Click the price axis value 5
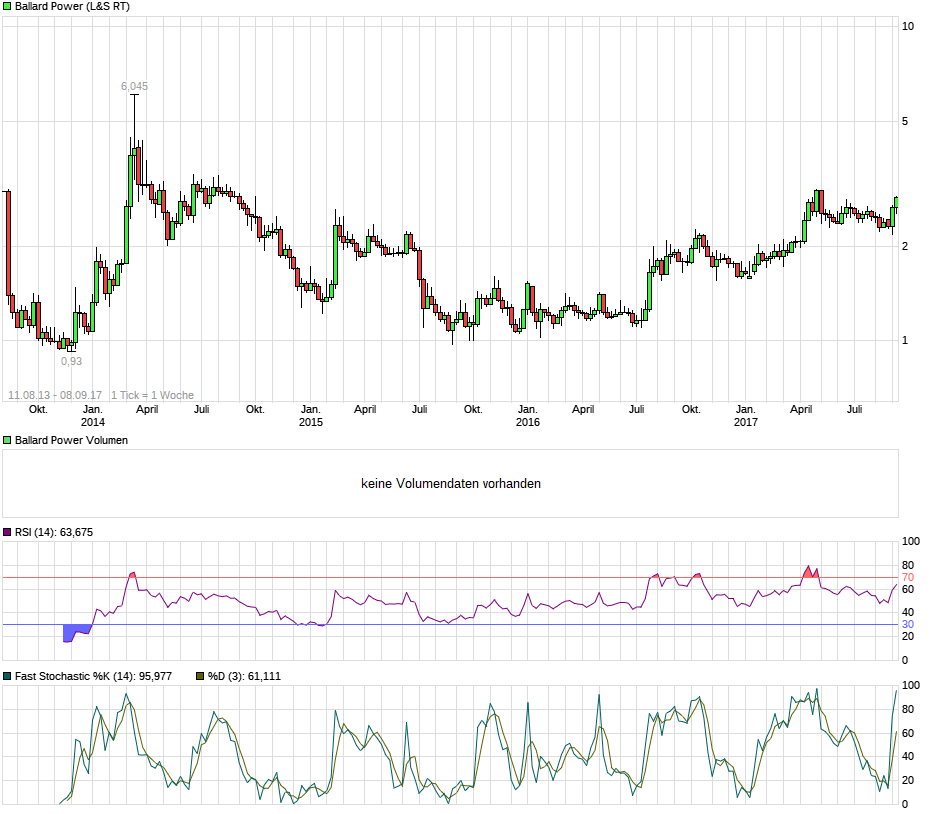Image resolution: width=940 pixels, height=814 pixels. coord(905,122)
